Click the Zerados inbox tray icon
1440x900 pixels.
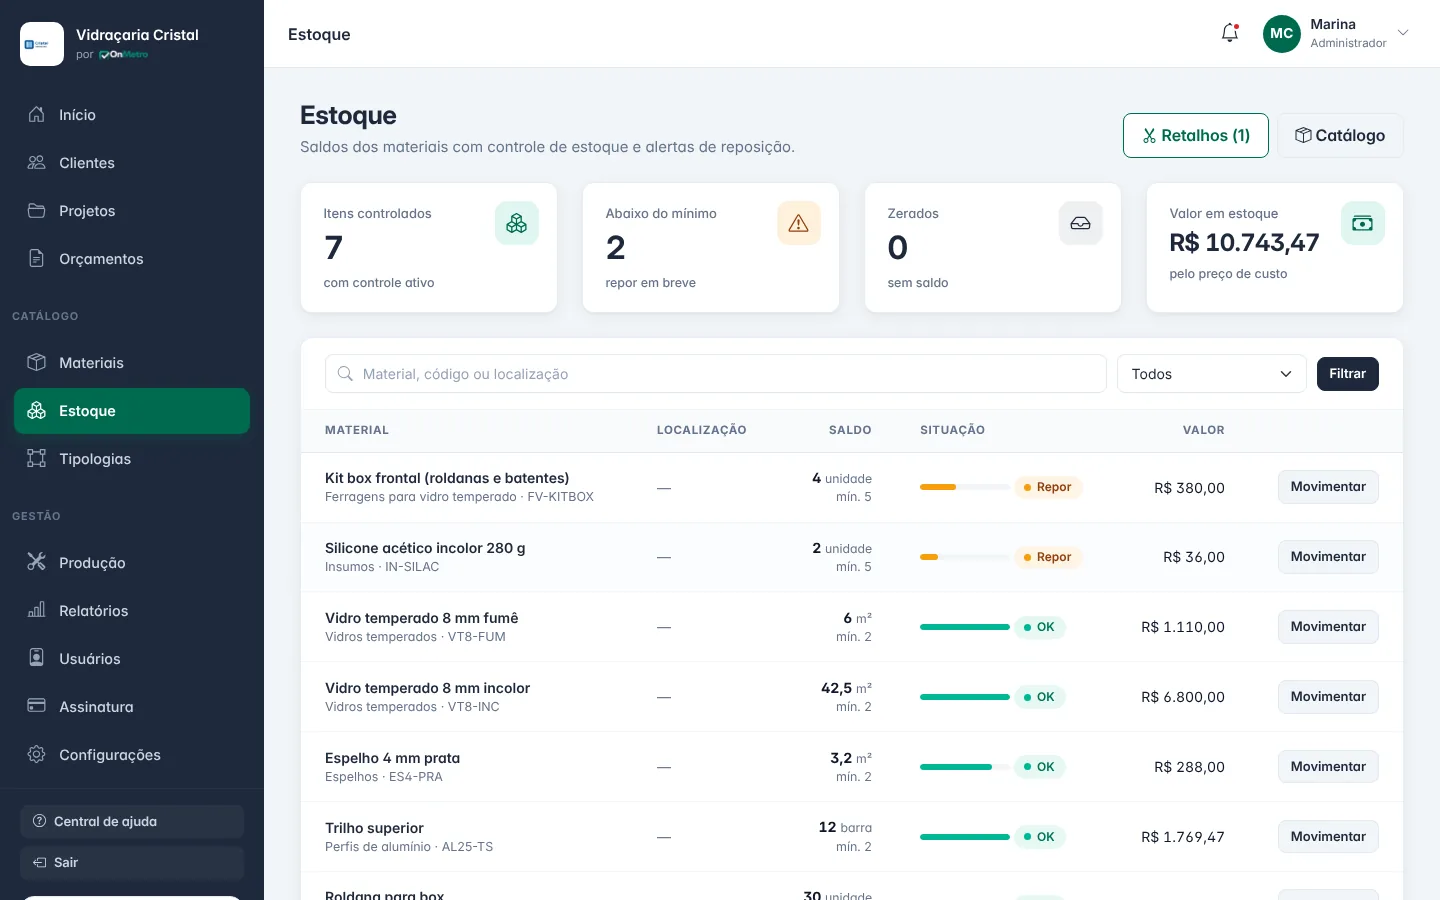pos(1080,223)
